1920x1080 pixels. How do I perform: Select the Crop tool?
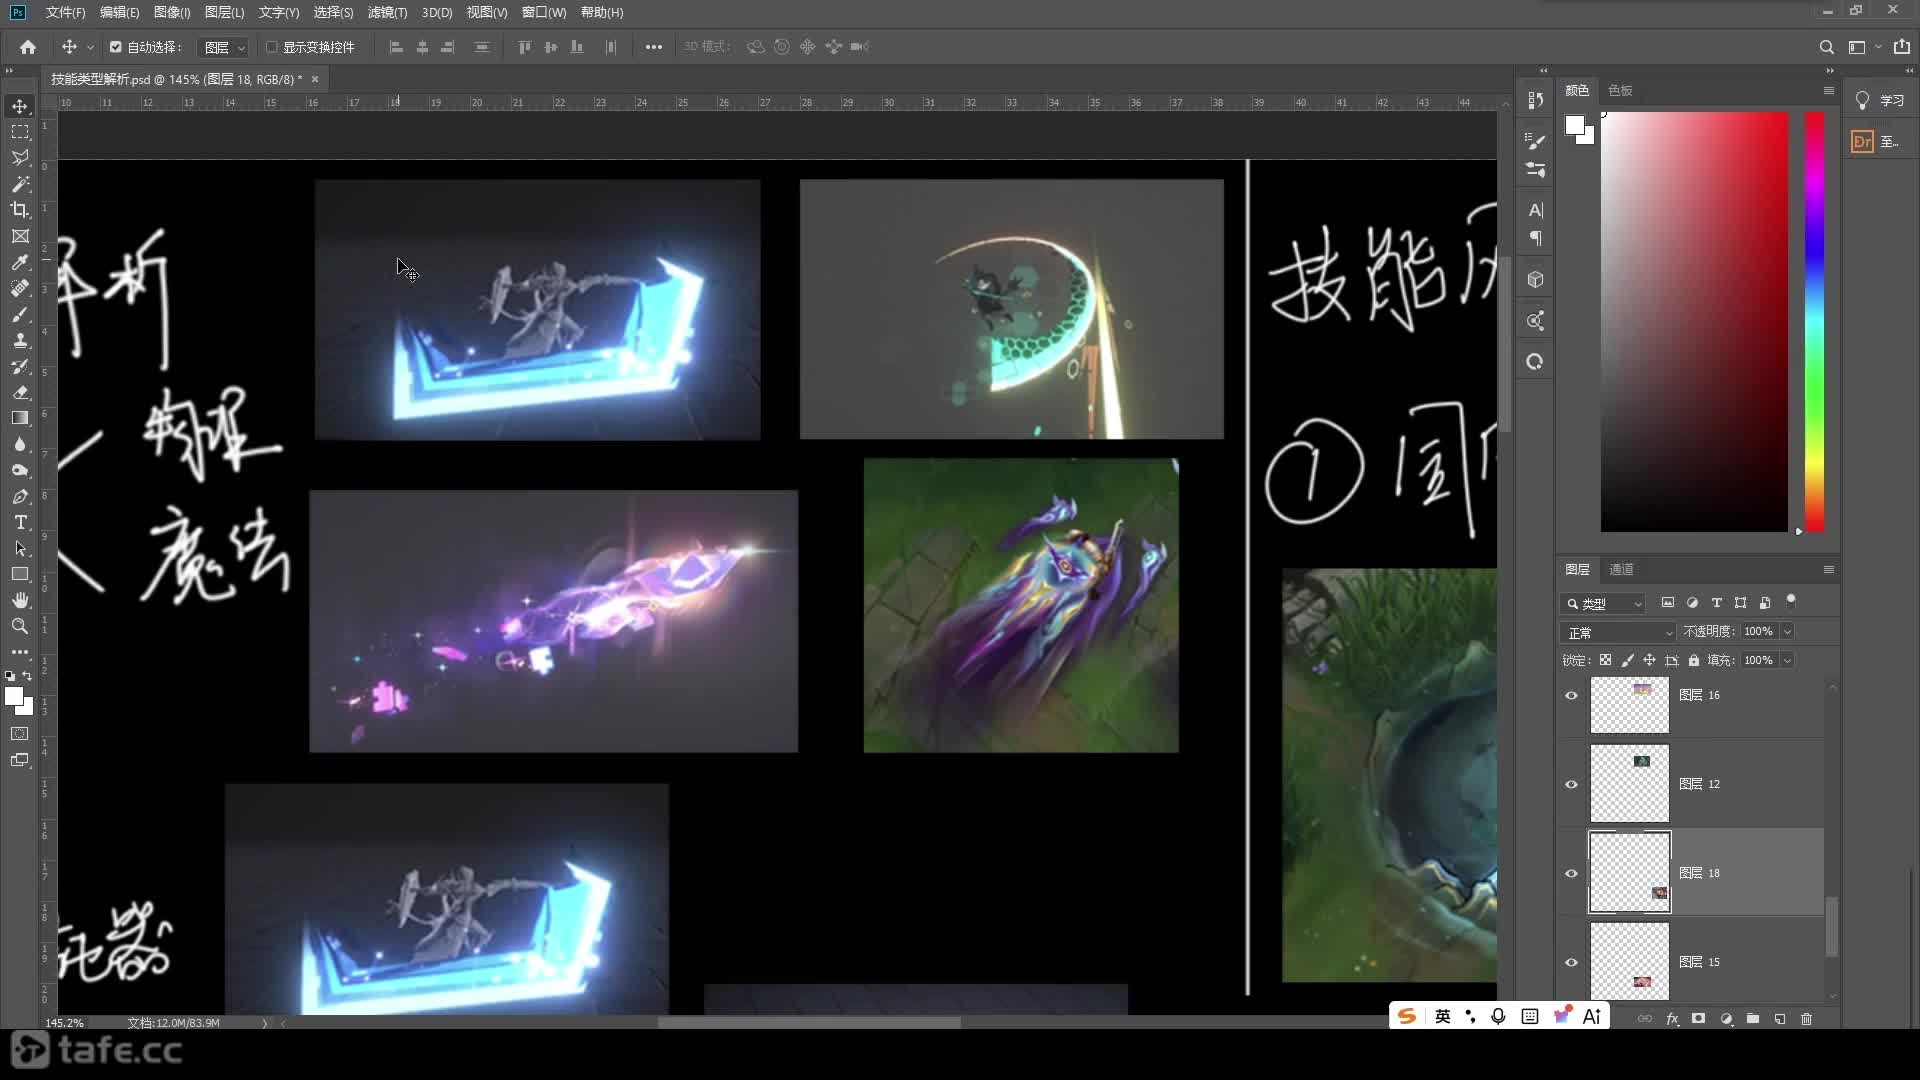click(20, 210)
